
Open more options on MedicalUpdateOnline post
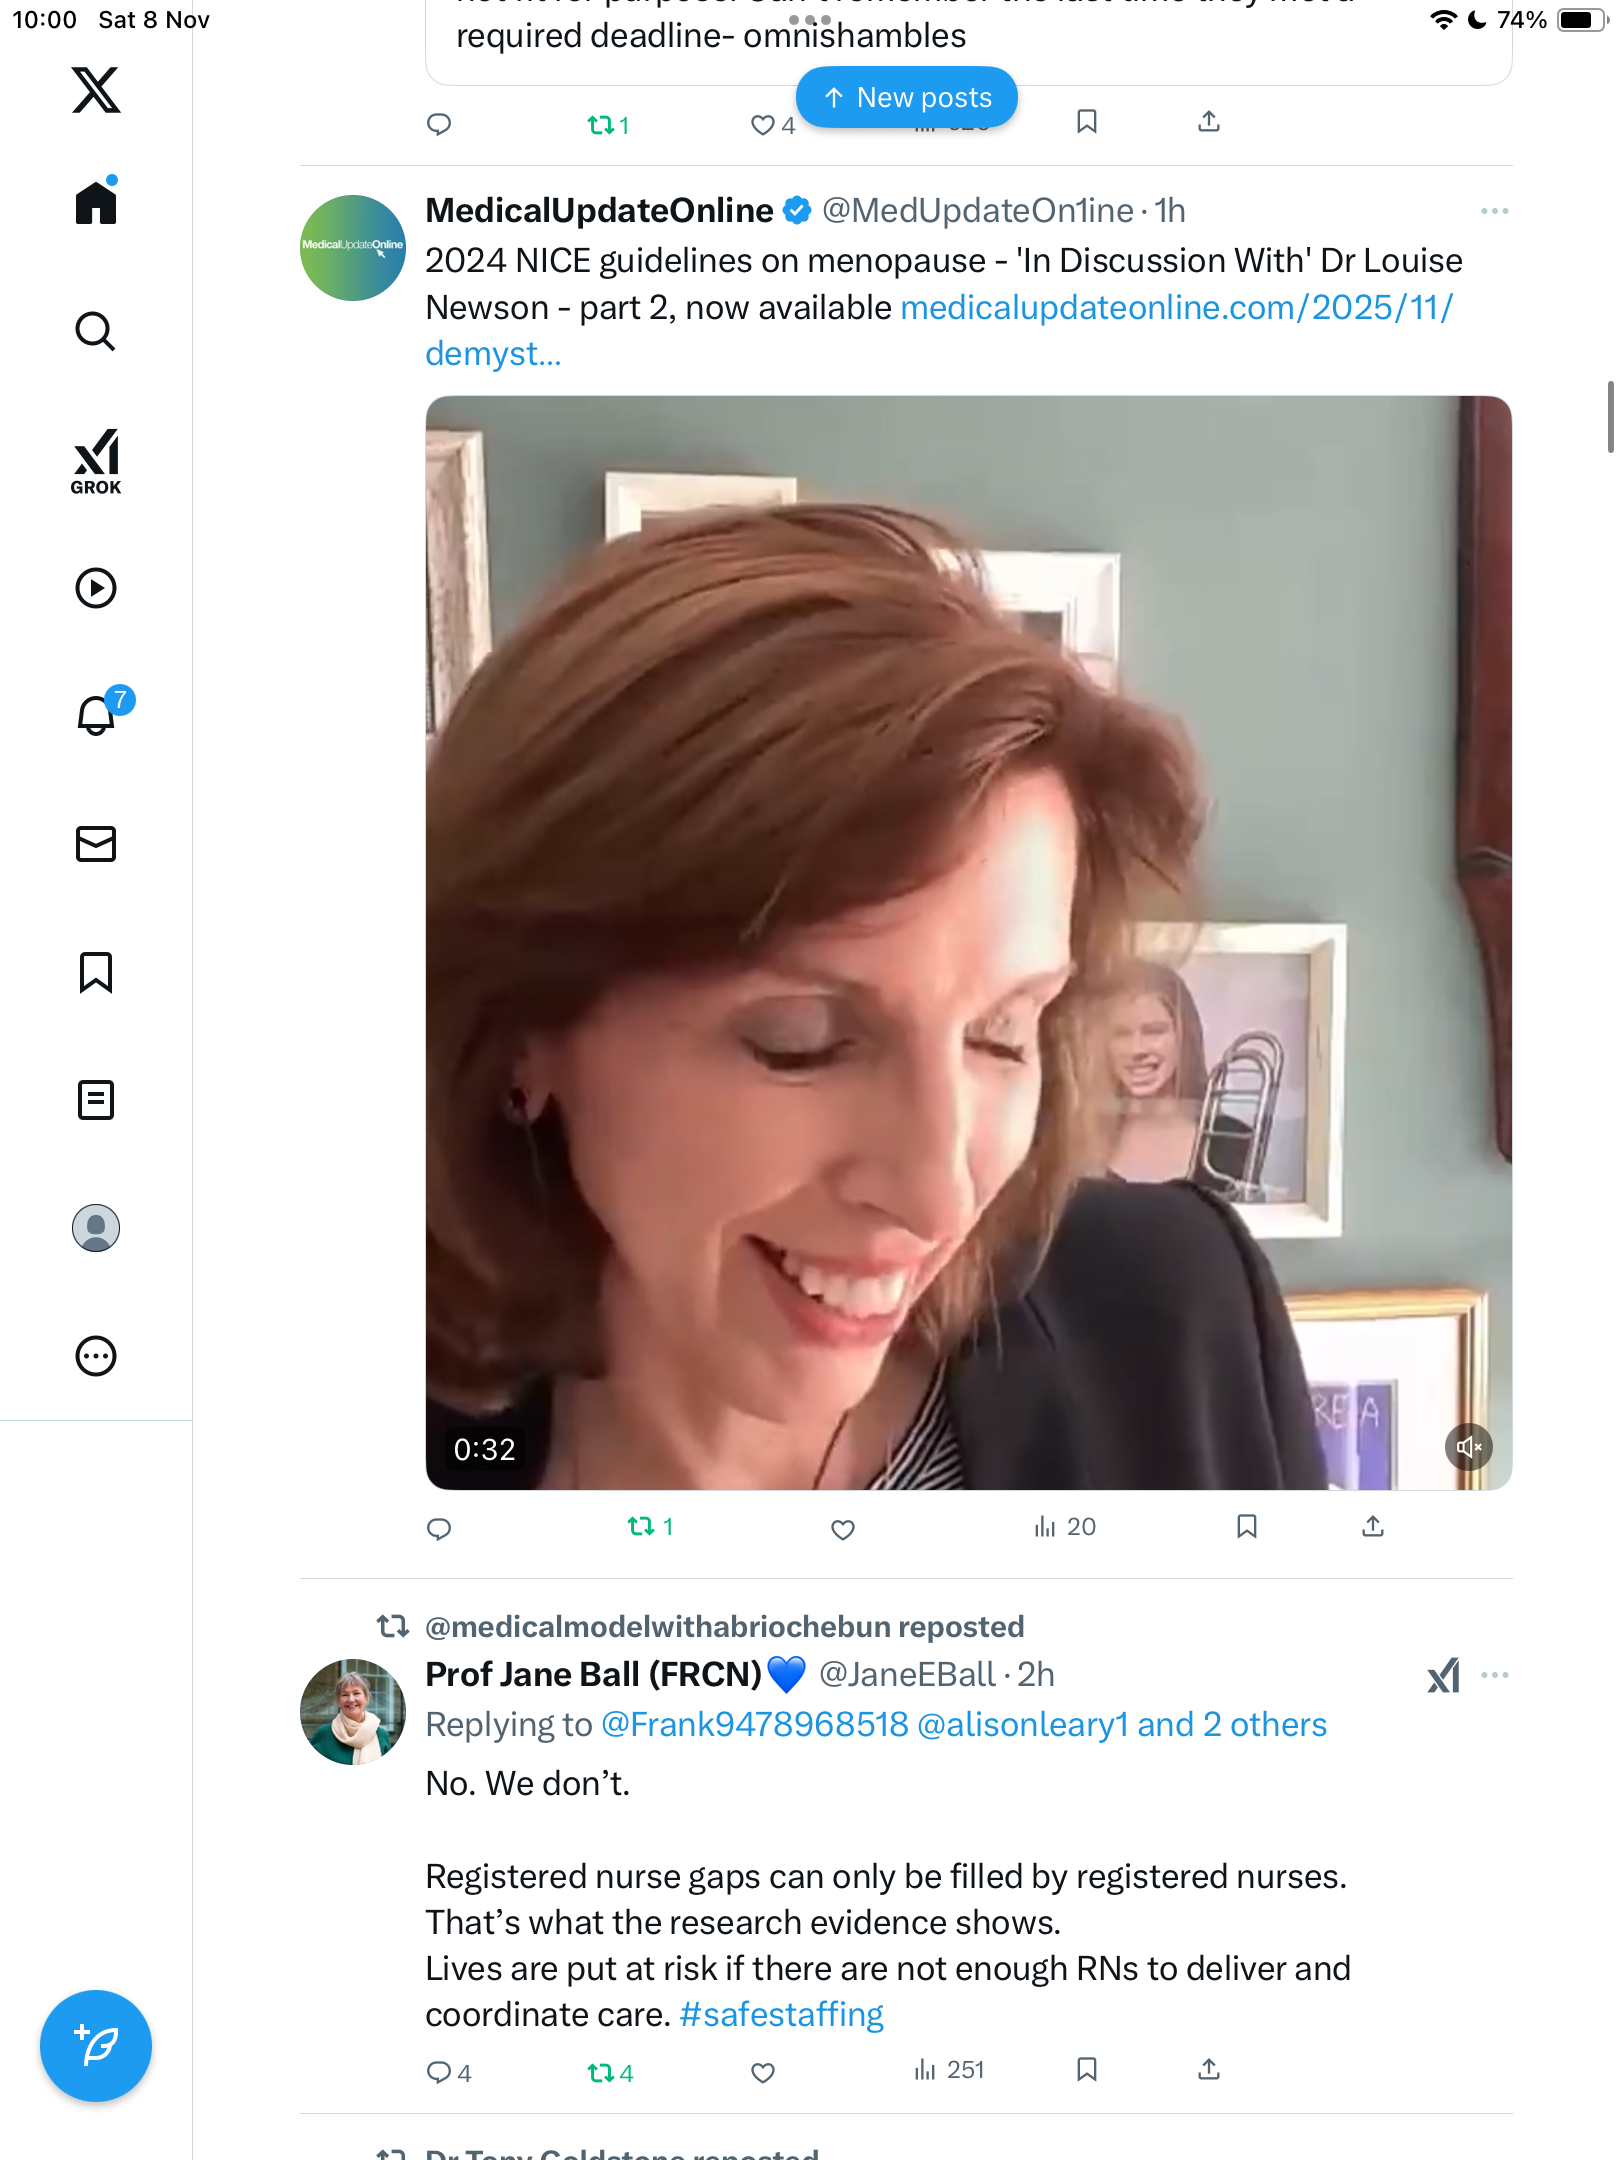tap(1494, 211)
